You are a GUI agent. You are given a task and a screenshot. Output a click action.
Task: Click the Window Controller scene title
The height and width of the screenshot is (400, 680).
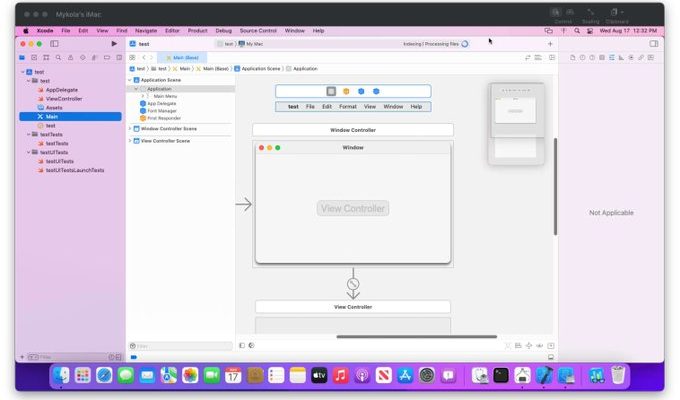[x=353, y=130]
